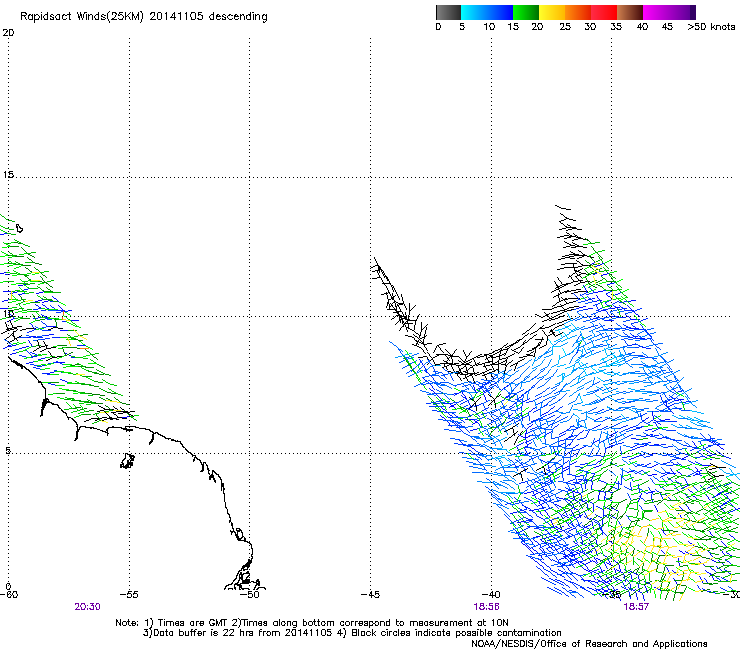
Task: Click the purple swath time '18:57'
Action: [x=636, y=607]
